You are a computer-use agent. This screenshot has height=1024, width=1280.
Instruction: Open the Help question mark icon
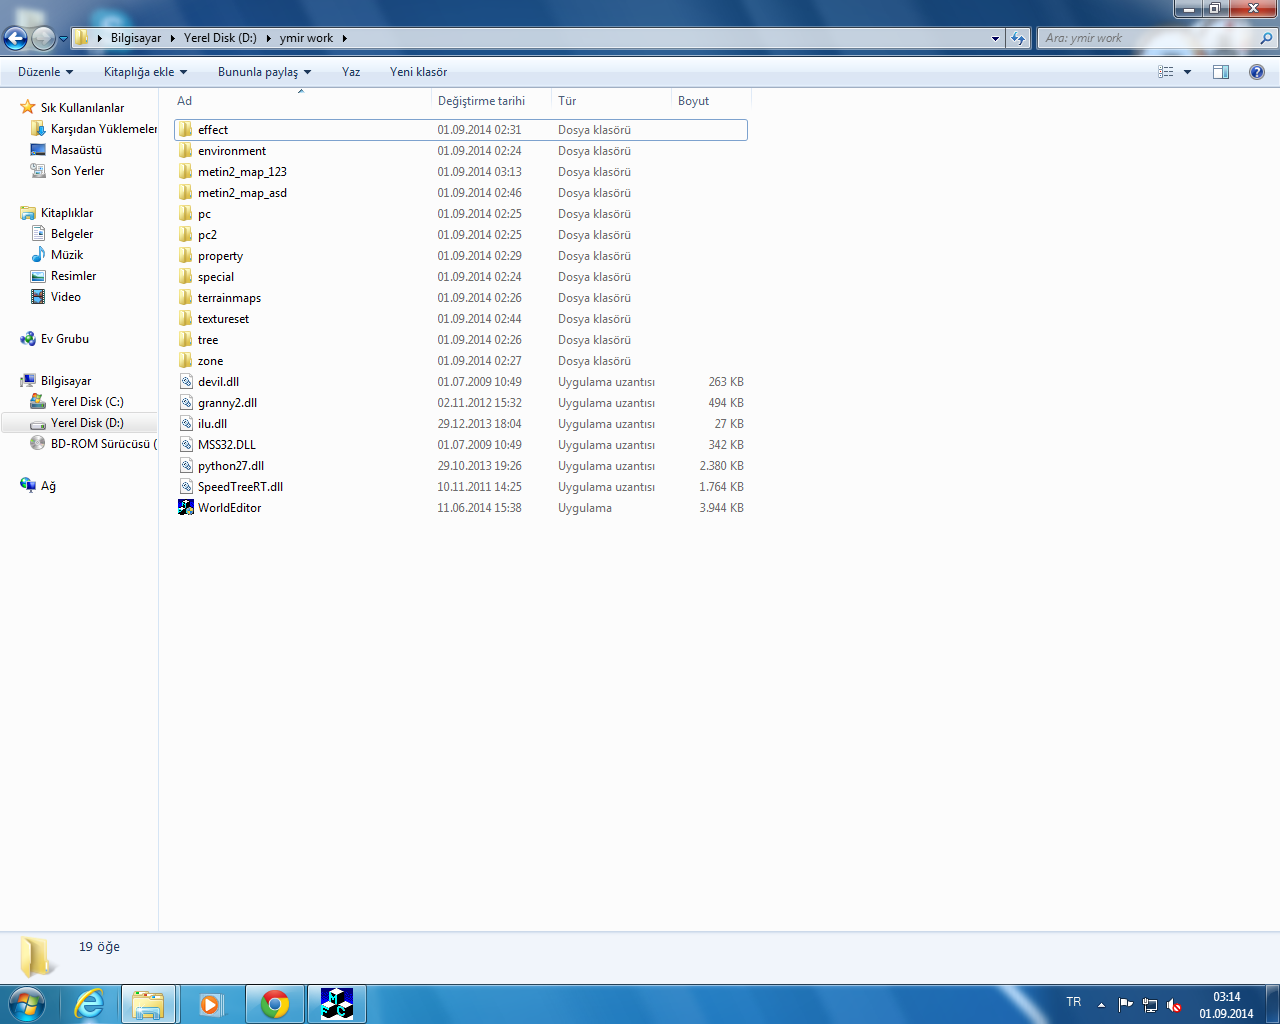(x=1257, y=72)
